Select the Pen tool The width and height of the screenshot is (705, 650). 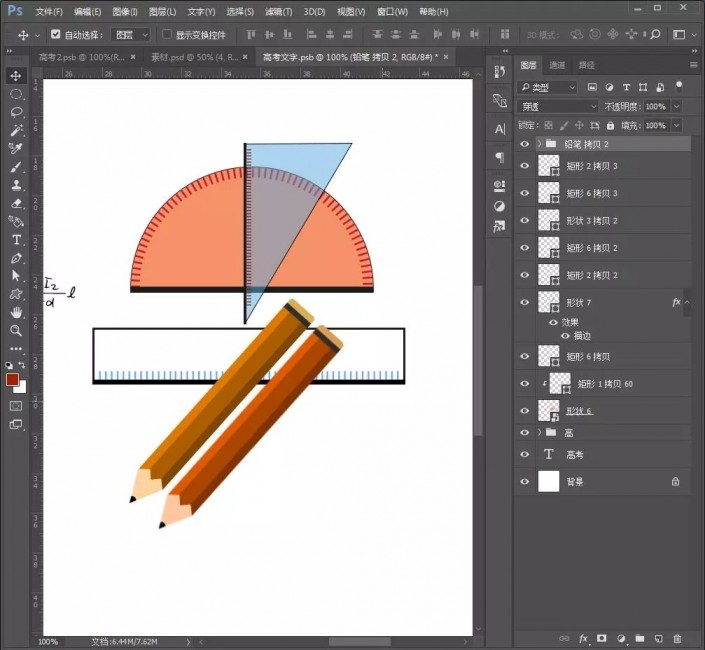point(16,258)
